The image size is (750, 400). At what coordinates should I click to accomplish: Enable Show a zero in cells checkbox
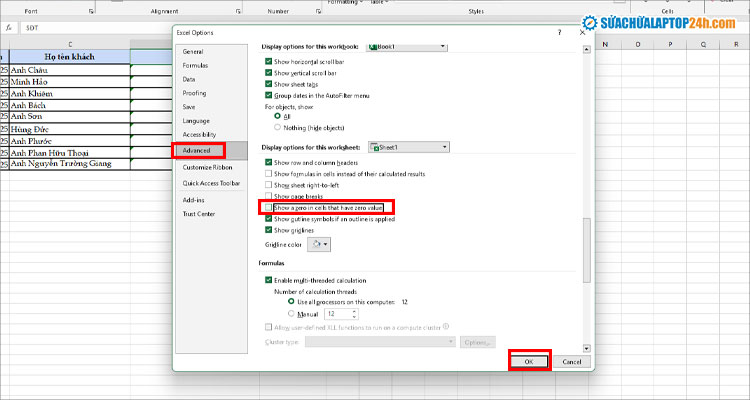[268, 207]
